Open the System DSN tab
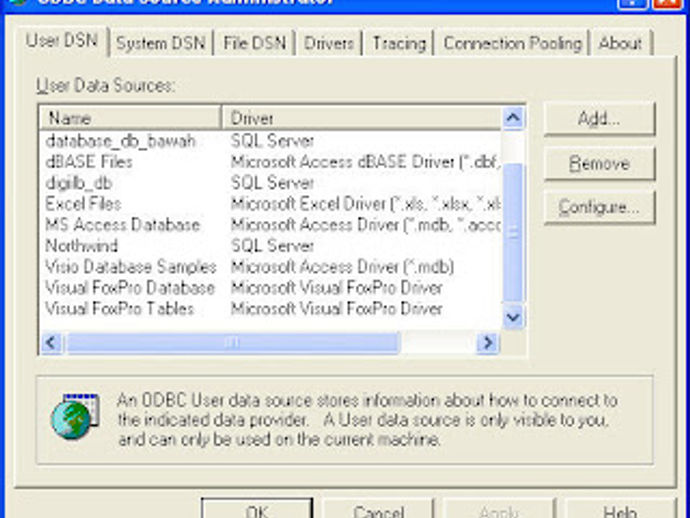The image size is (690, 518). click(x=161, y=43)
